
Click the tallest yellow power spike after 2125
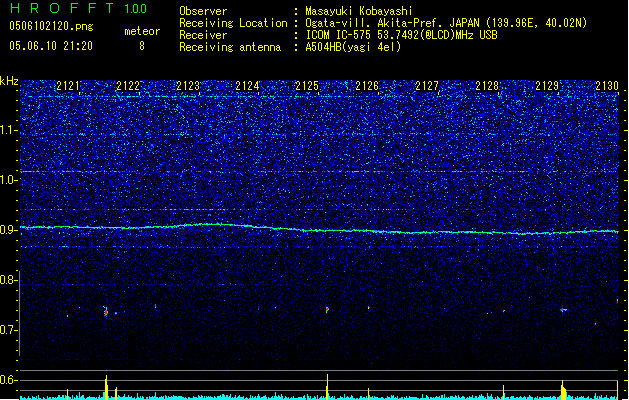point(327,387)
